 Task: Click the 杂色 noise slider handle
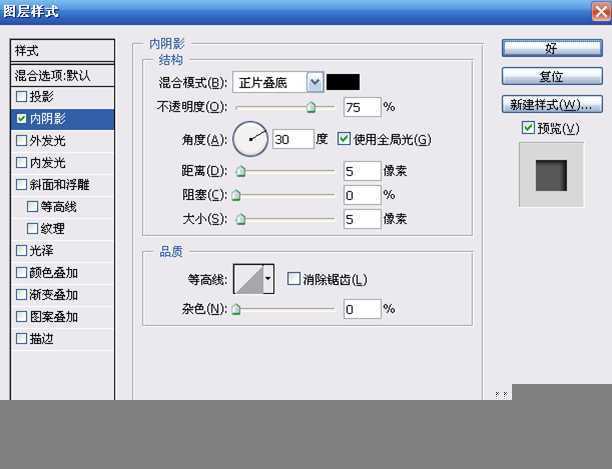pyautogui.click(x=236, y=309)
